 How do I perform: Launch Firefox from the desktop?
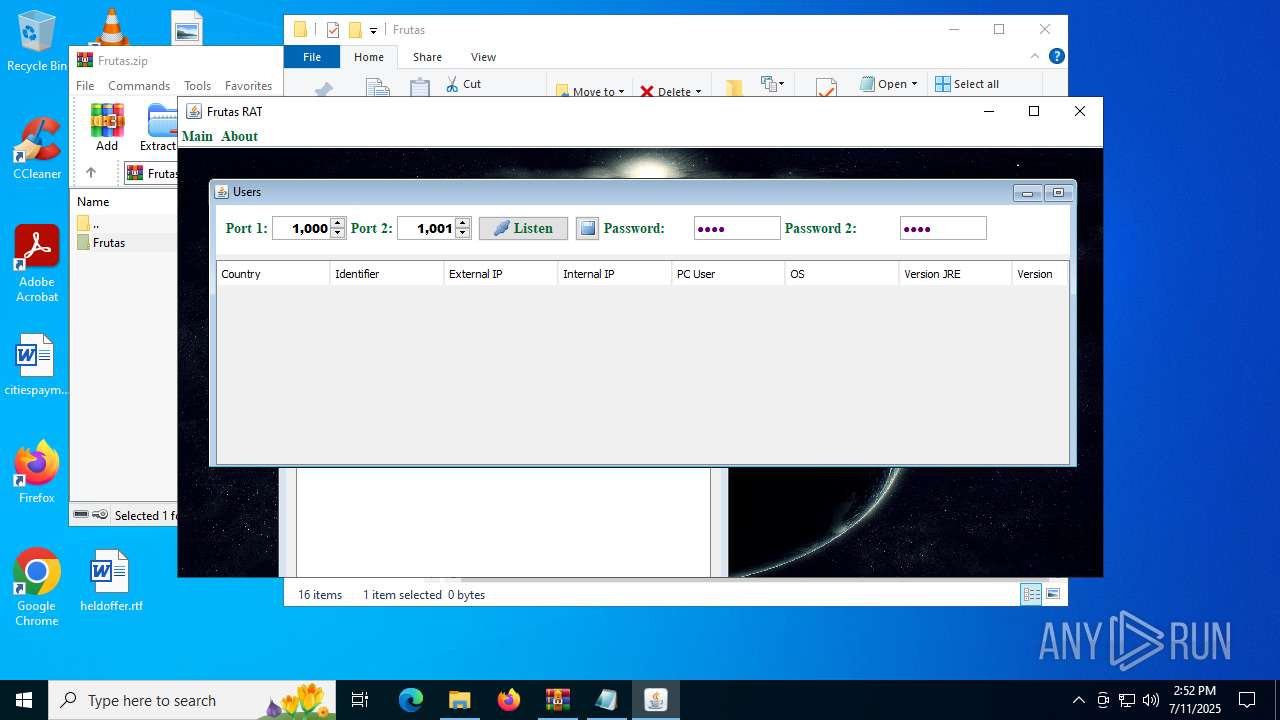coord(37,472)
